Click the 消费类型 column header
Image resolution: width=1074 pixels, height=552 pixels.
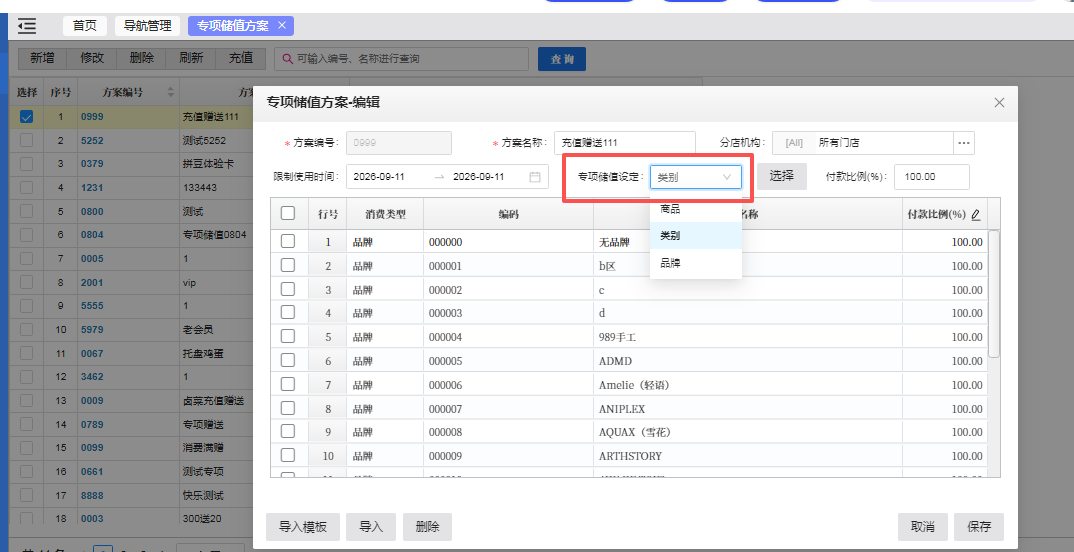[386, 214]
